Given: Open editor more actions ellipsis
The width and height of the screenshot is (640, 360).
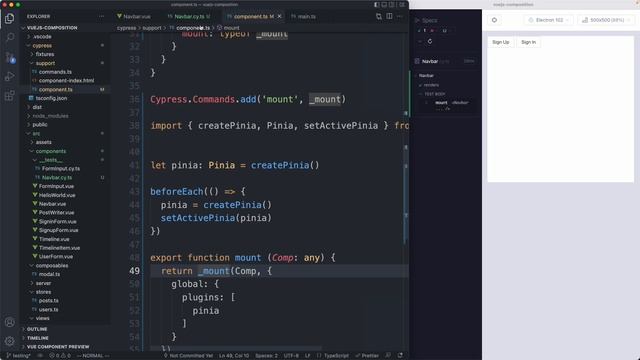Looking at the screenshot, I should [400, 16].
